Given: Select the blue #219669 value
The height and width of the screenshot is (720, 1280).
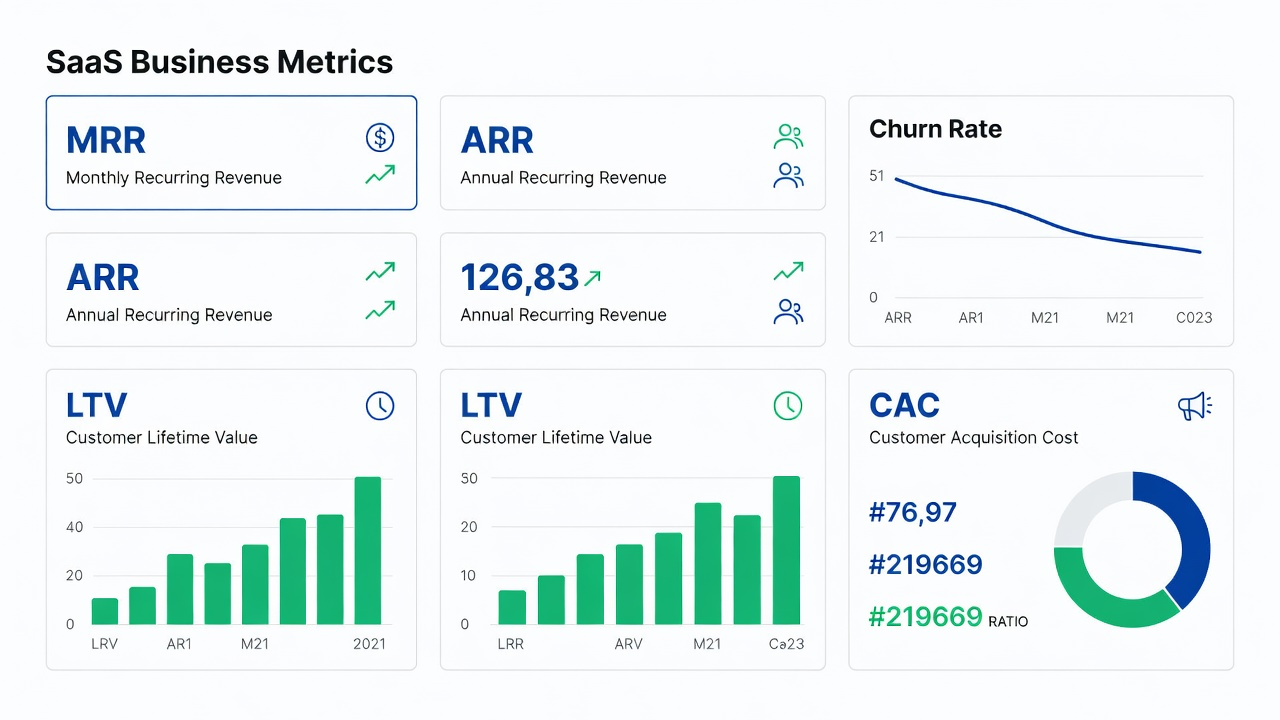Looking at the screenshot, I should pyautogui.click(x=926, y=565).
